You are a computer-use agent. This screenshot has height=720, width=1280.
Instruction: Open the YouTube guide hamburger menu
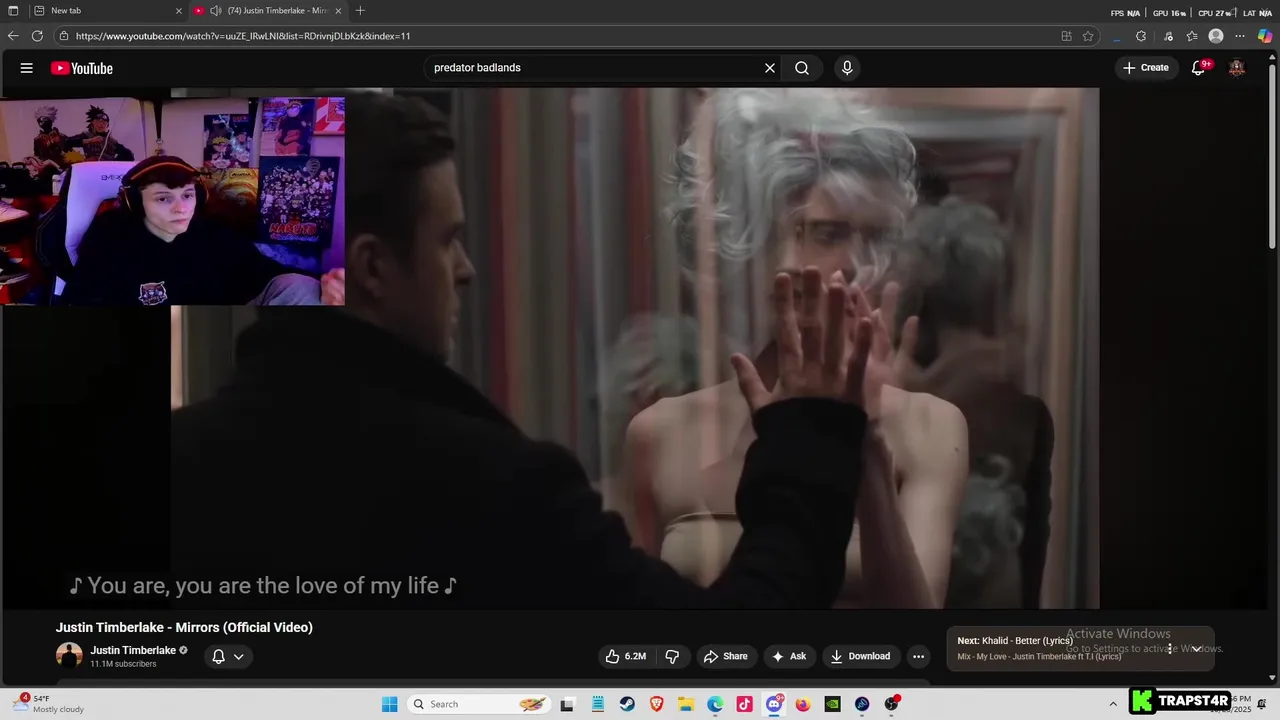pos(27,68)
